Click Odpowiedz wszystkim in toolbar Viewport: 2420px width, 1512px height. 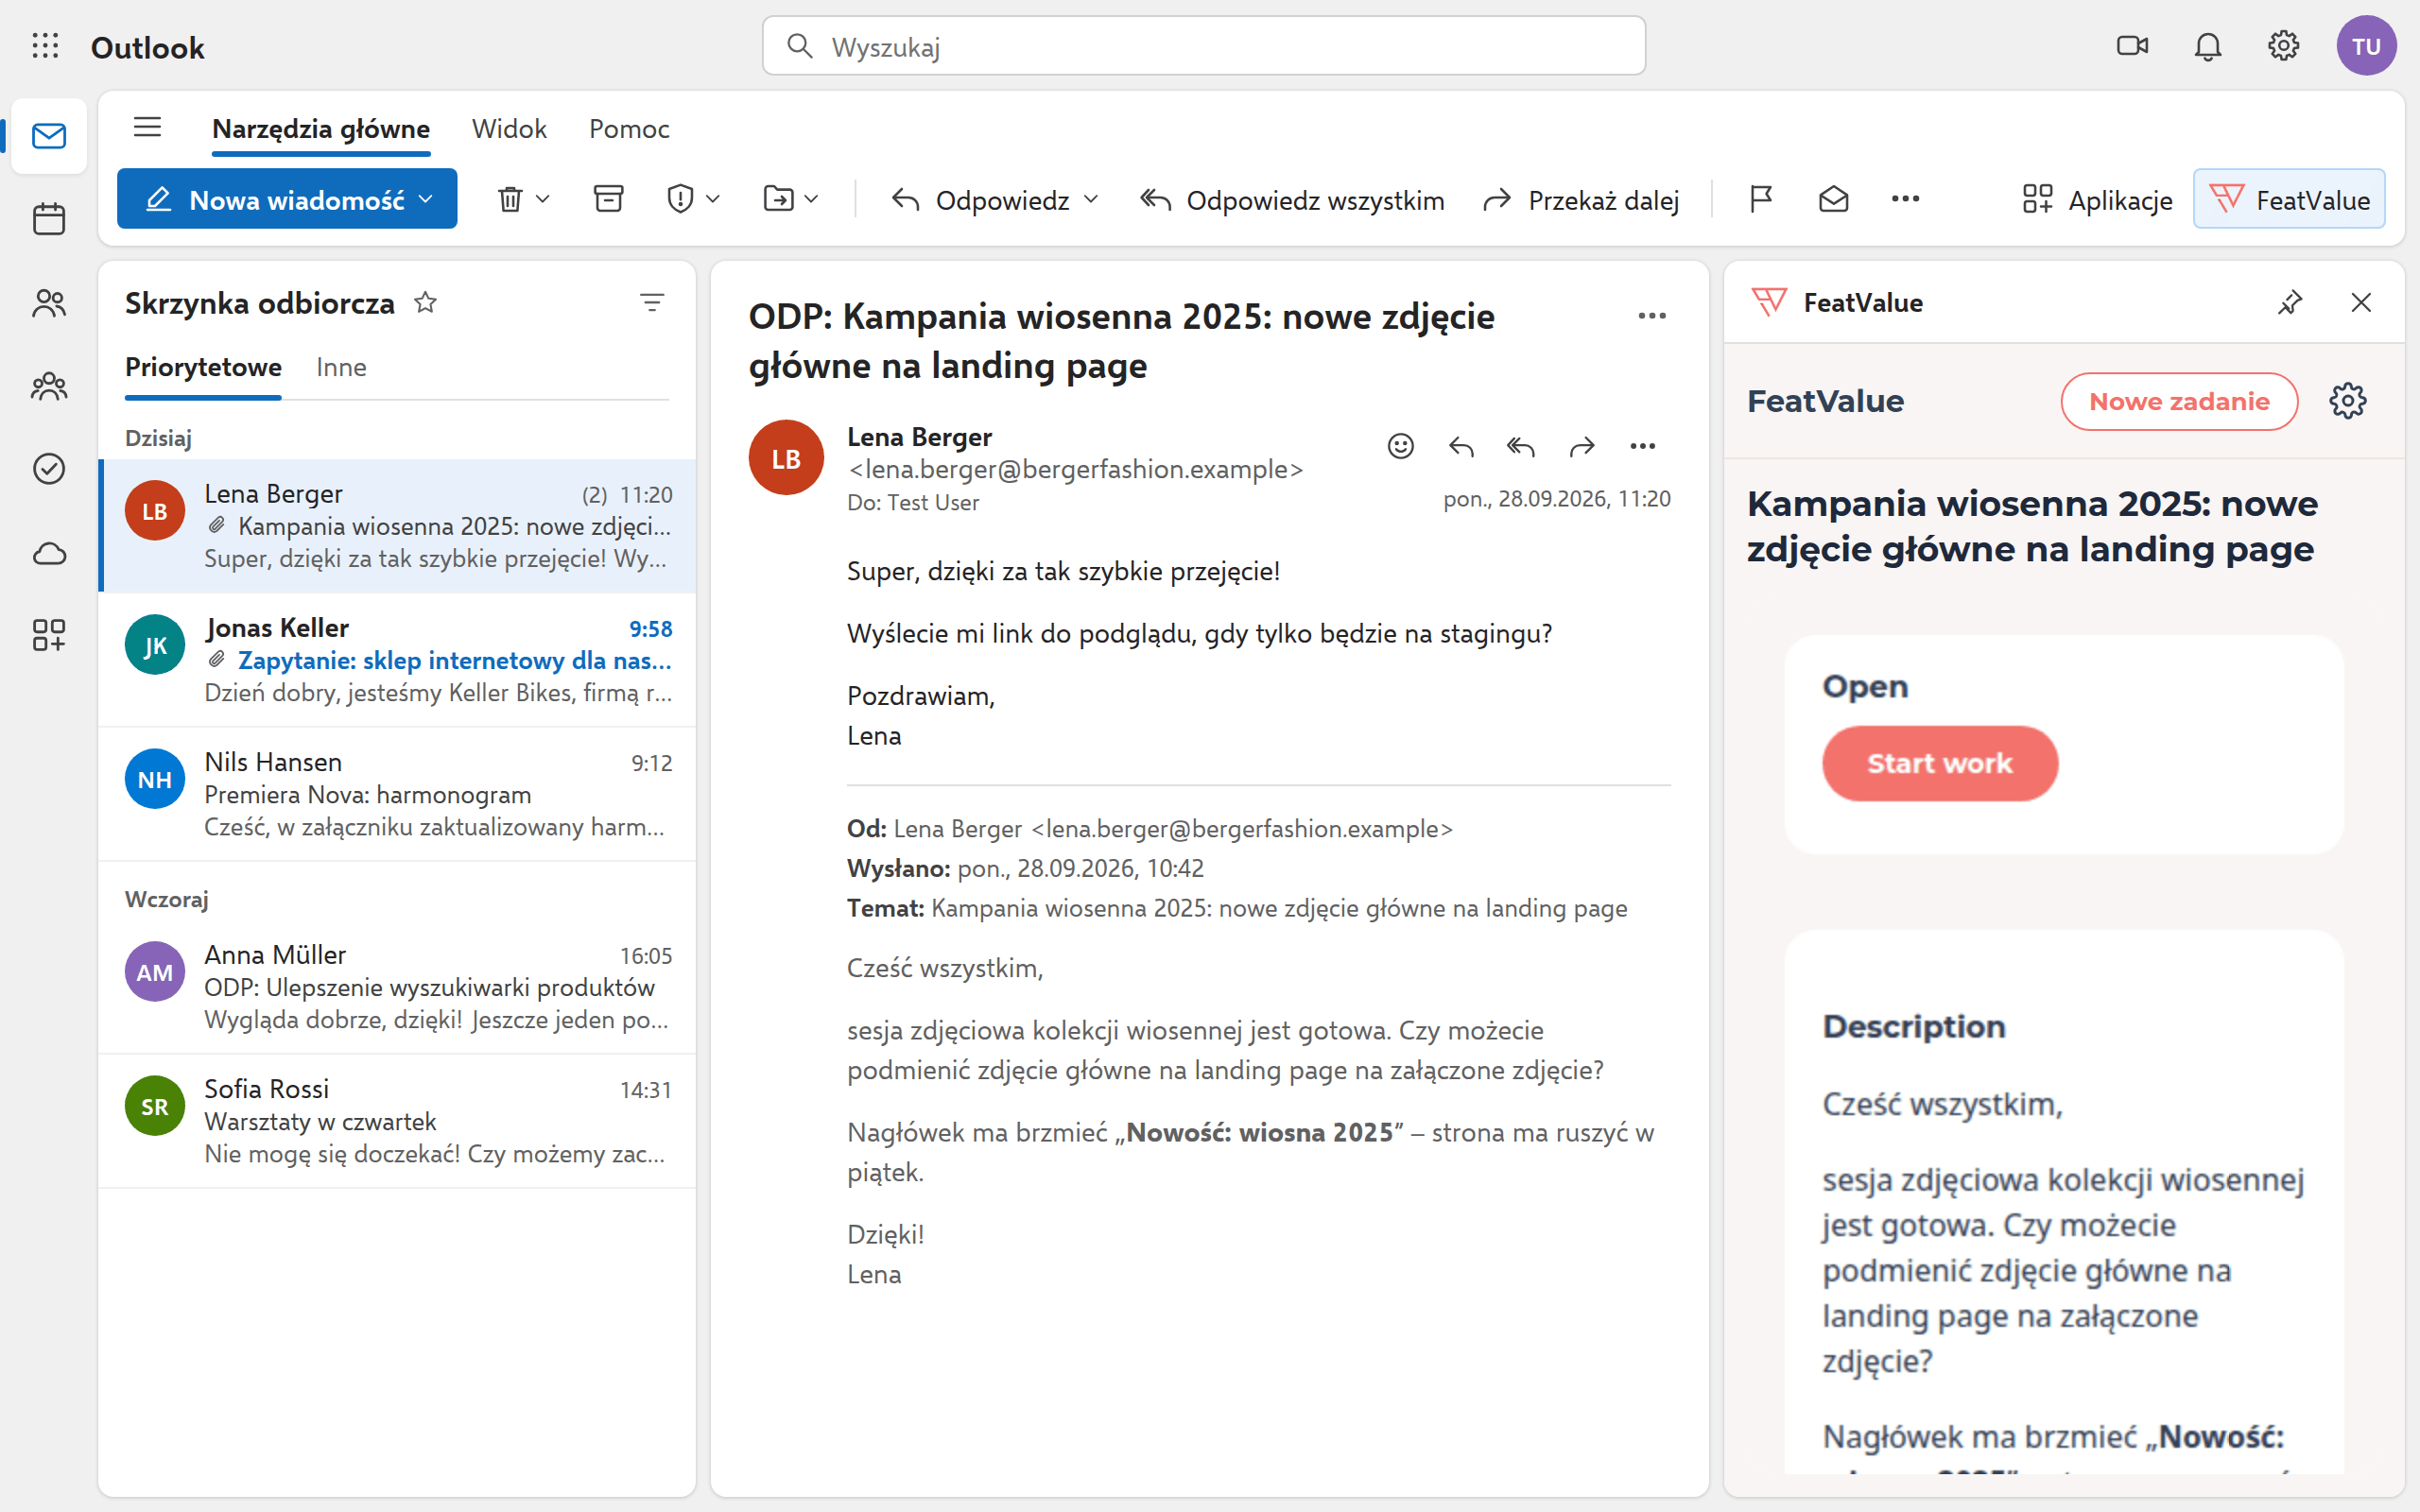[x=1292, y=200]
